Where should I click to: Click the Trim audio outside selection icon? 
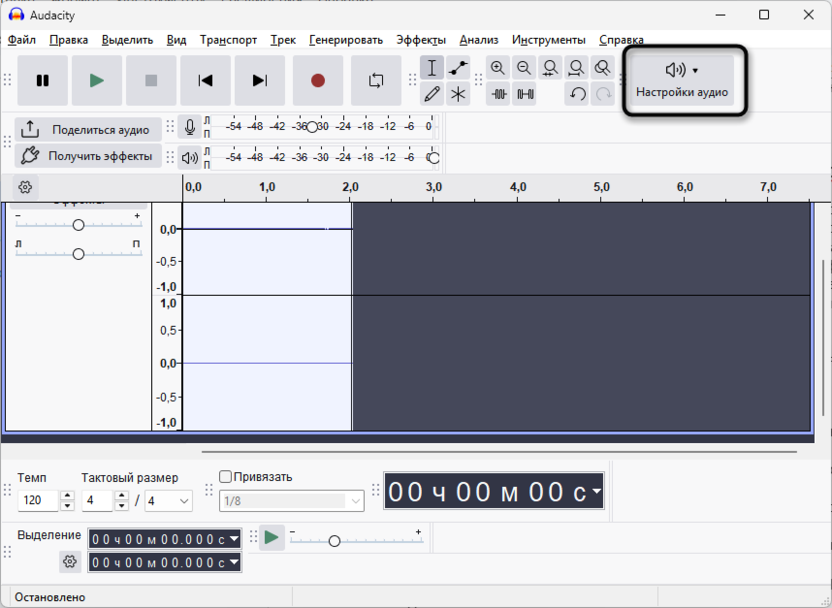(x=498, y=94)
